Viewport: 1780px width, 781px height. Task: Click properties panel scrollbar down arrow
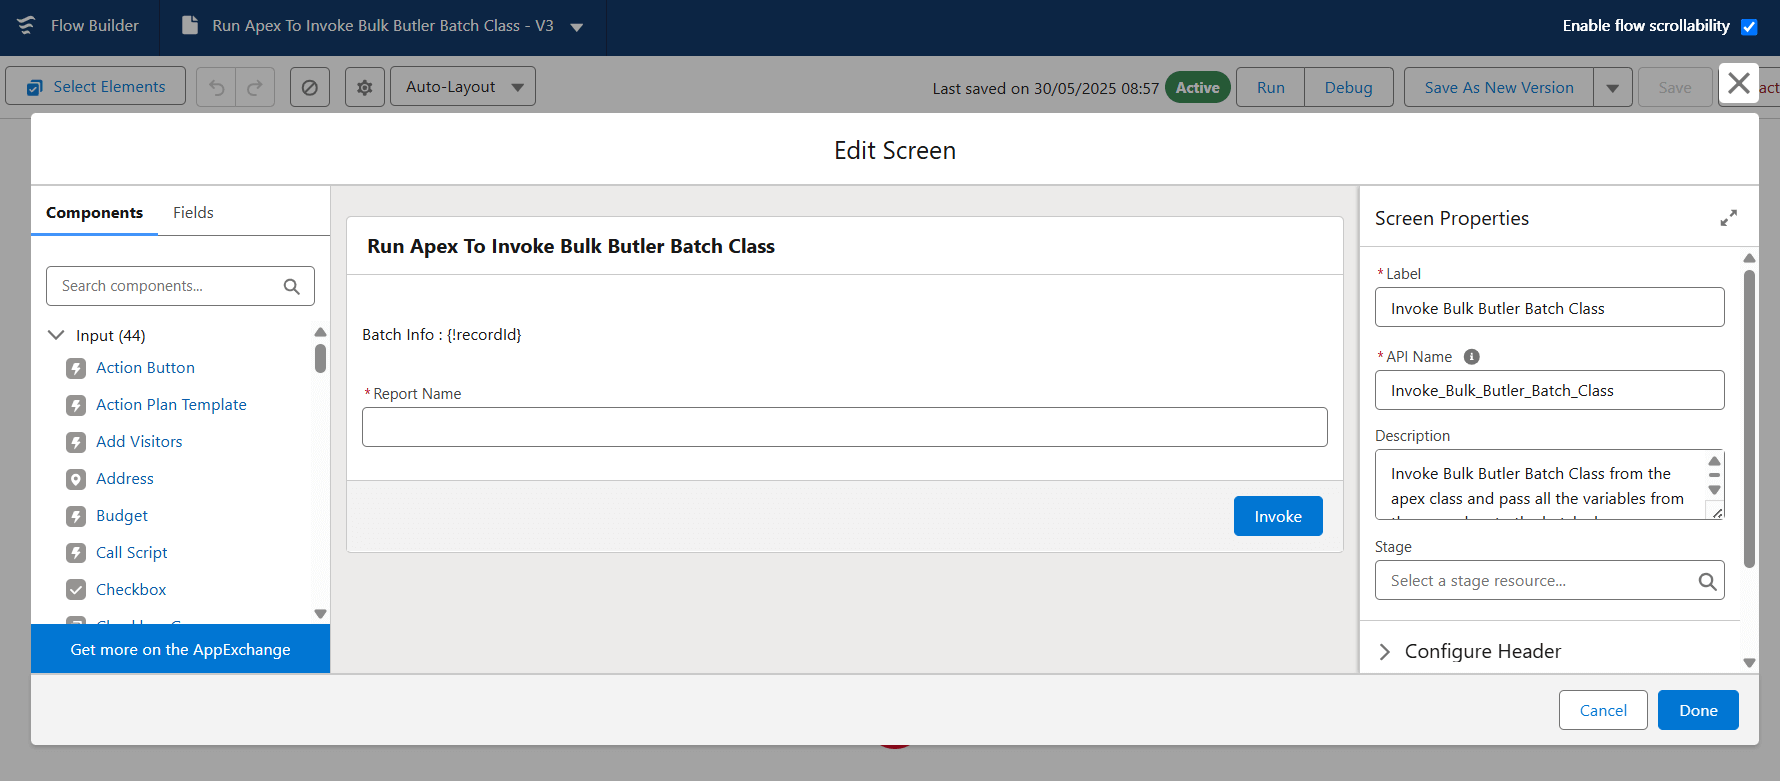click(x=1749, y=663)
